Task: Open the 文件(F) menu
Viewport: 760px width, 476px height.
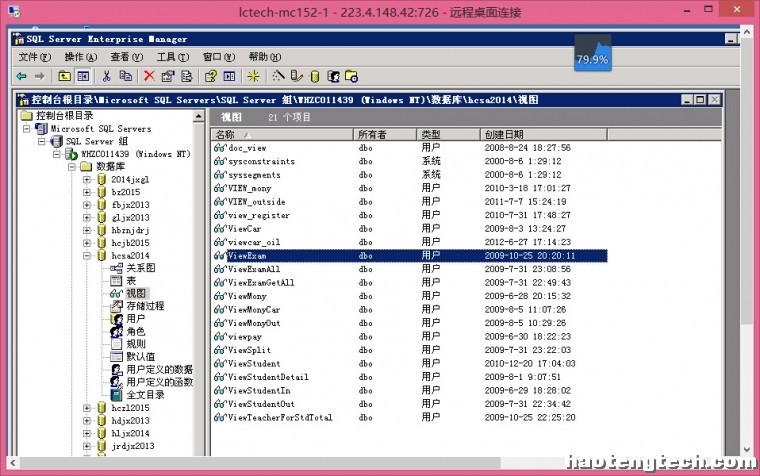Action: coord(34,57)
